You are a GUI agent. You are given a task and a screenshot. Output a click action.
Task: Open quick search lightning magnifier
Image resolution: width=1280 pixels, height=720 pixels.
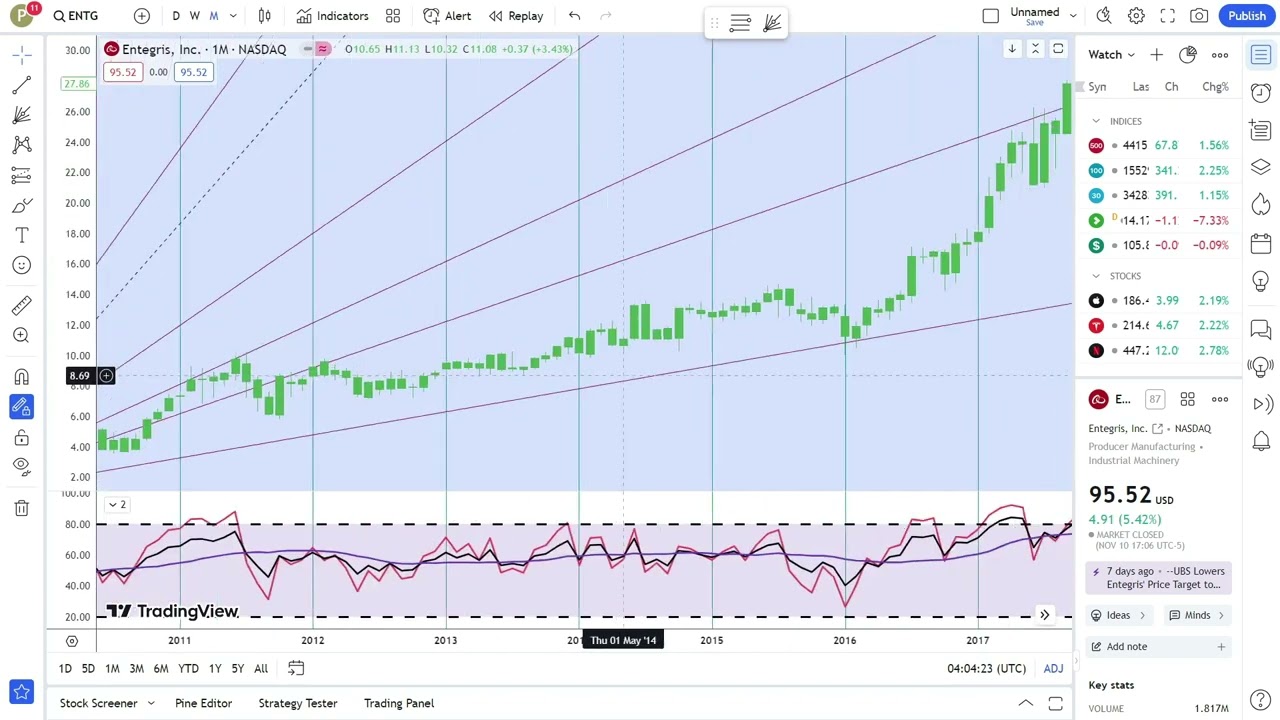click(x=1104, y=16)
